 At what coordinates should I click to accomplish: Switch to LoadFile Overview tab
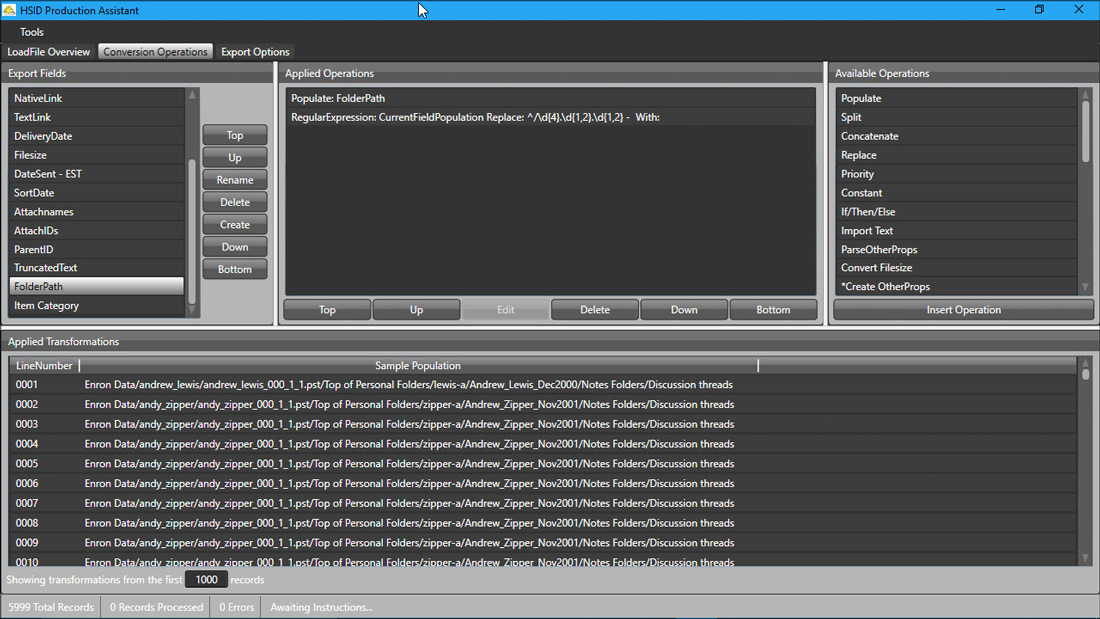(x=49, y=52)
